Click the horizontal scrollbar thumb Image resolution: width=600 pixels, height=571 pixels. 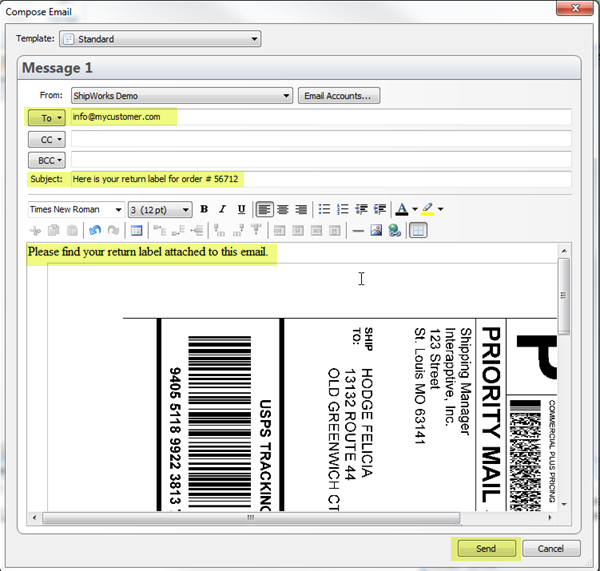coord(251,518)
